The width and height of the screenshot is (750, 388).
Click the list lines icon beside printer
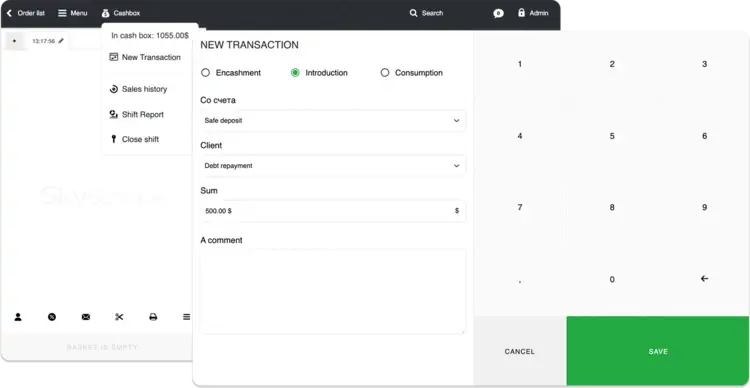click(x=187, y=317)
